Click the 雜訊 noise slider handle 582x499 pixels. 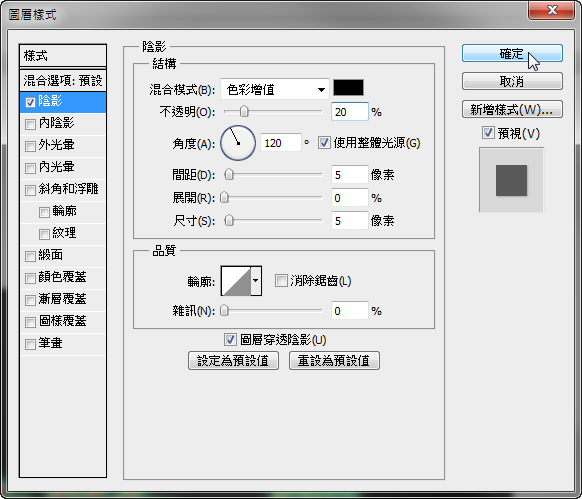(224, 310)
